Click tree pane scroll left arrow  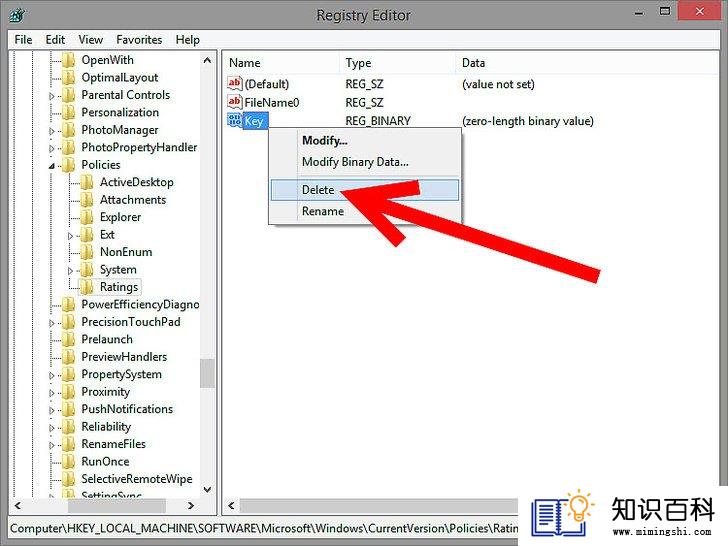tap(18, 506)
